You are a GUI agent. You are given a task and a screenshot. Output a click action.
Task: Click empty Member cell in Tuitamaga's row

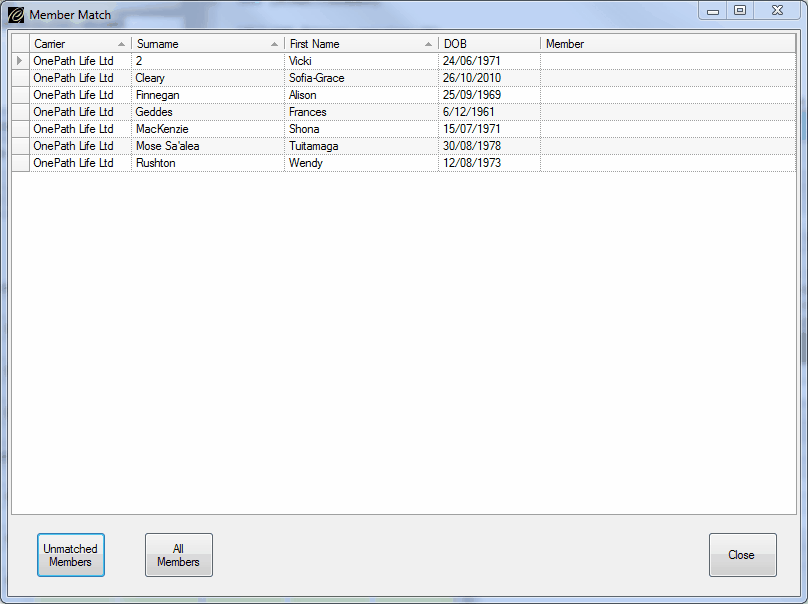click(668, 146)
